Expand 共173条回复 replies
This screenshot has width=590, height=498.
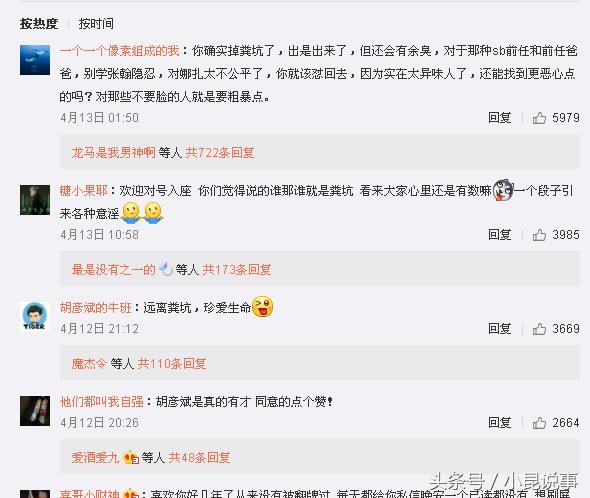point(237,270)
